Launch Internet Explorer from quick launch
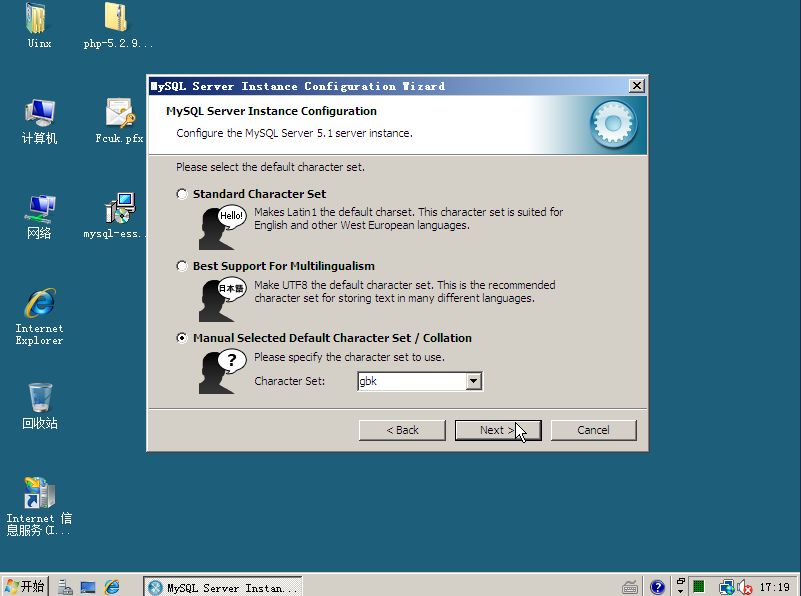This screenshot has width=801, height=596. (112, 587)
